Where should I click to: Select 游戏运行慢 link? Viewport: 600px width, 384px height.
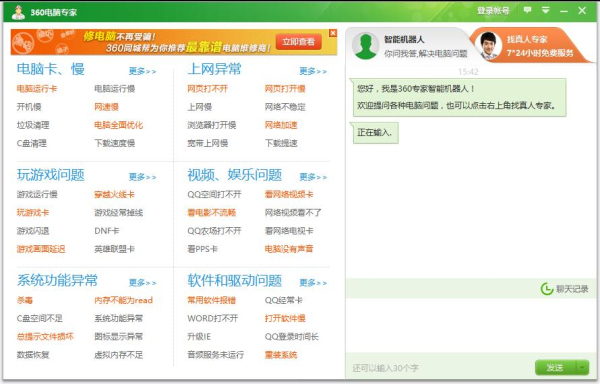37,195
